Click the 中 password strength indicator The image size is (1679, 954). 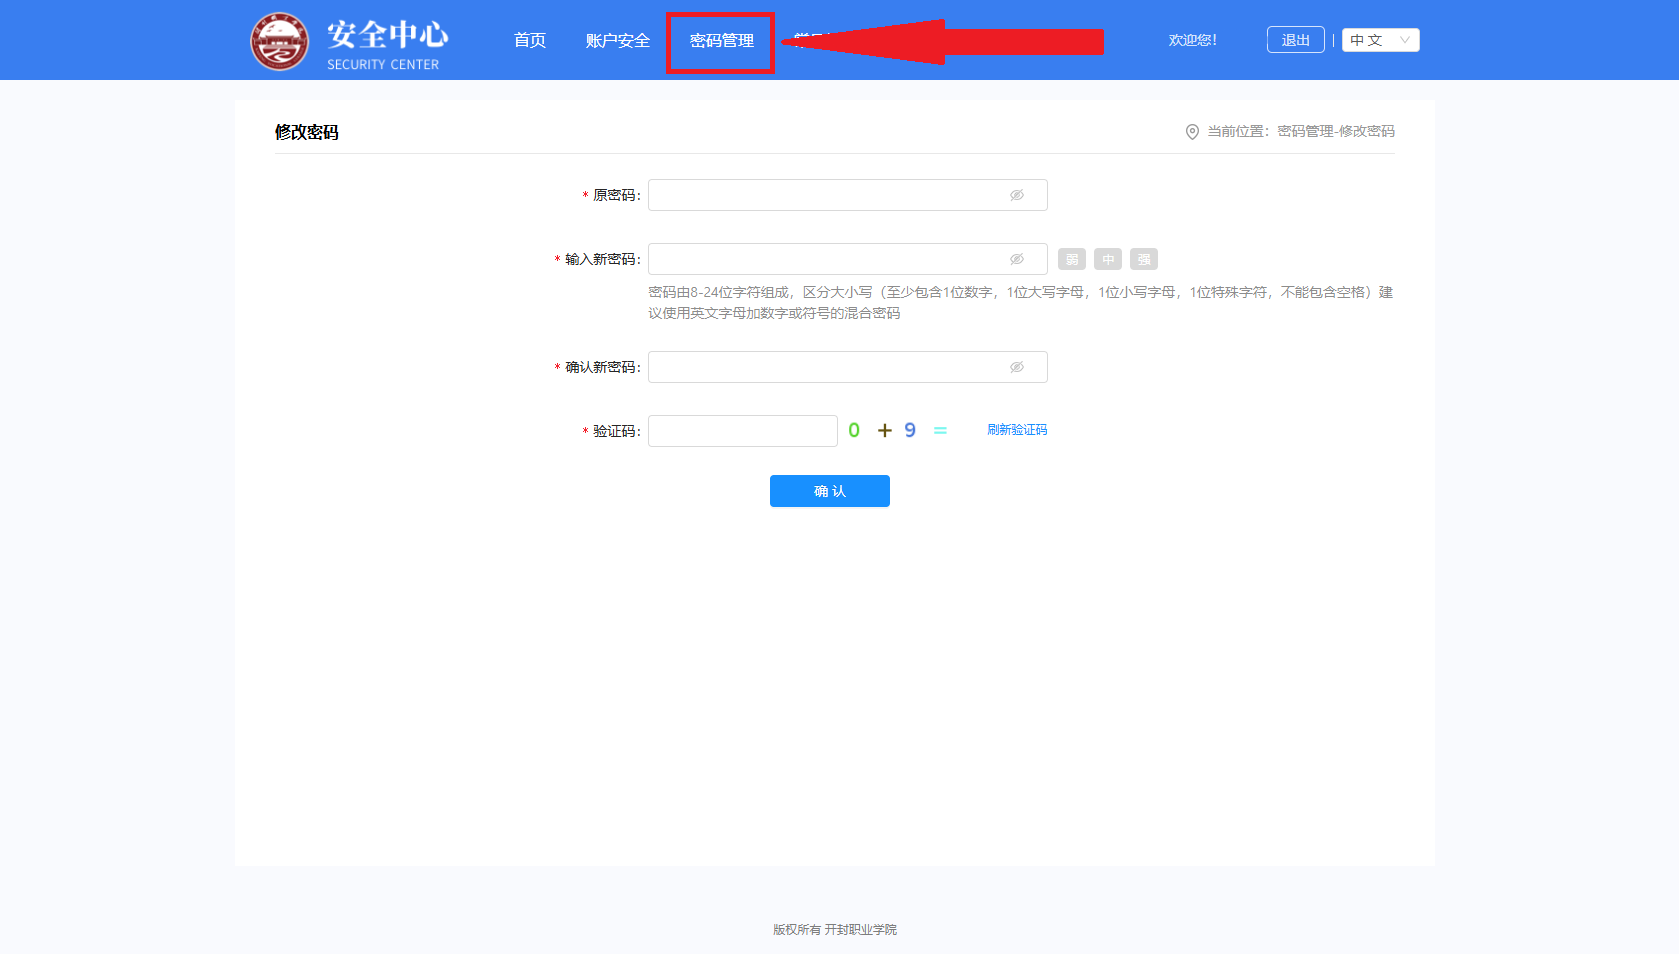[1107, 260]
